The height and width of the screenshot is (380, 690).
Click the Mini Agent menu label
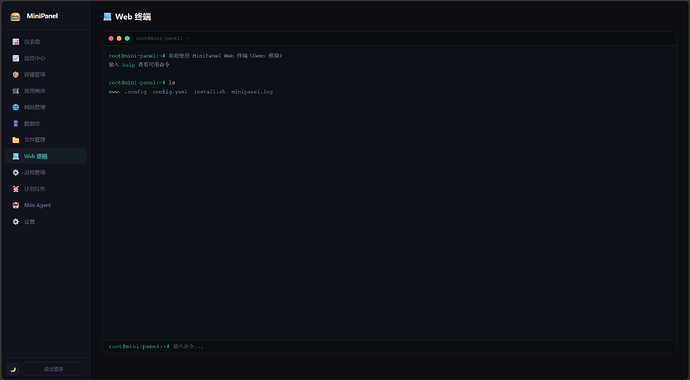pyautogui.click(x=37, y=205)
